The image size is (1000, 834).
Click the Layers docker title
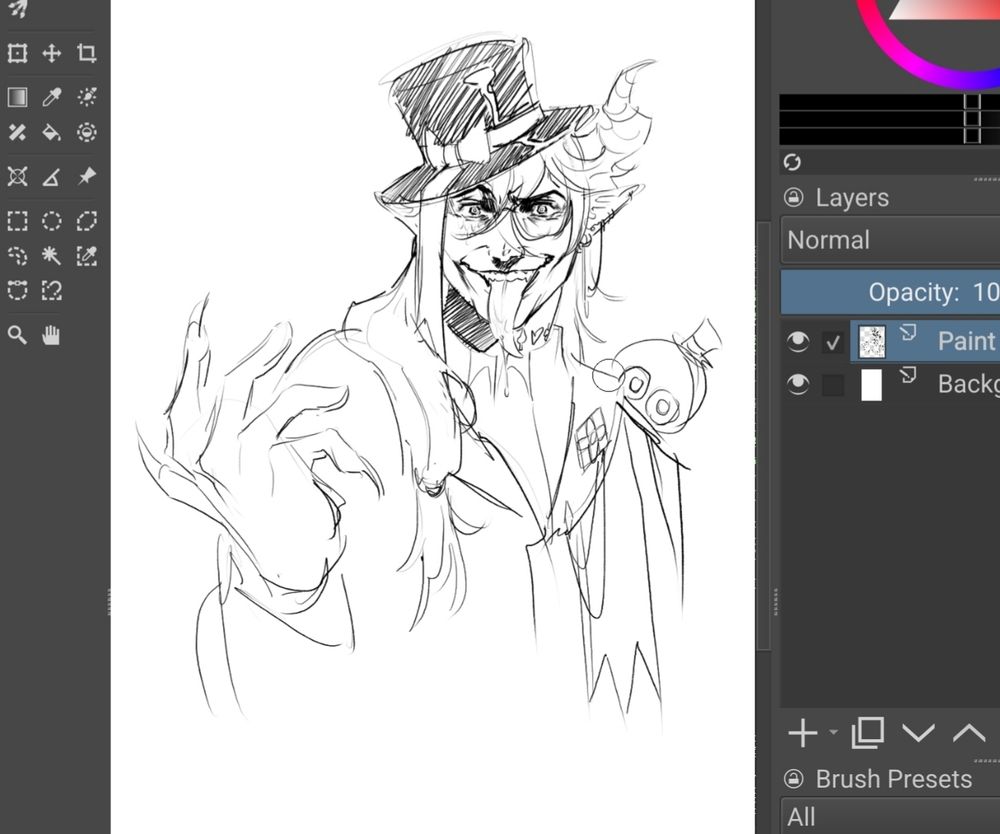click(x=852, y=198)
